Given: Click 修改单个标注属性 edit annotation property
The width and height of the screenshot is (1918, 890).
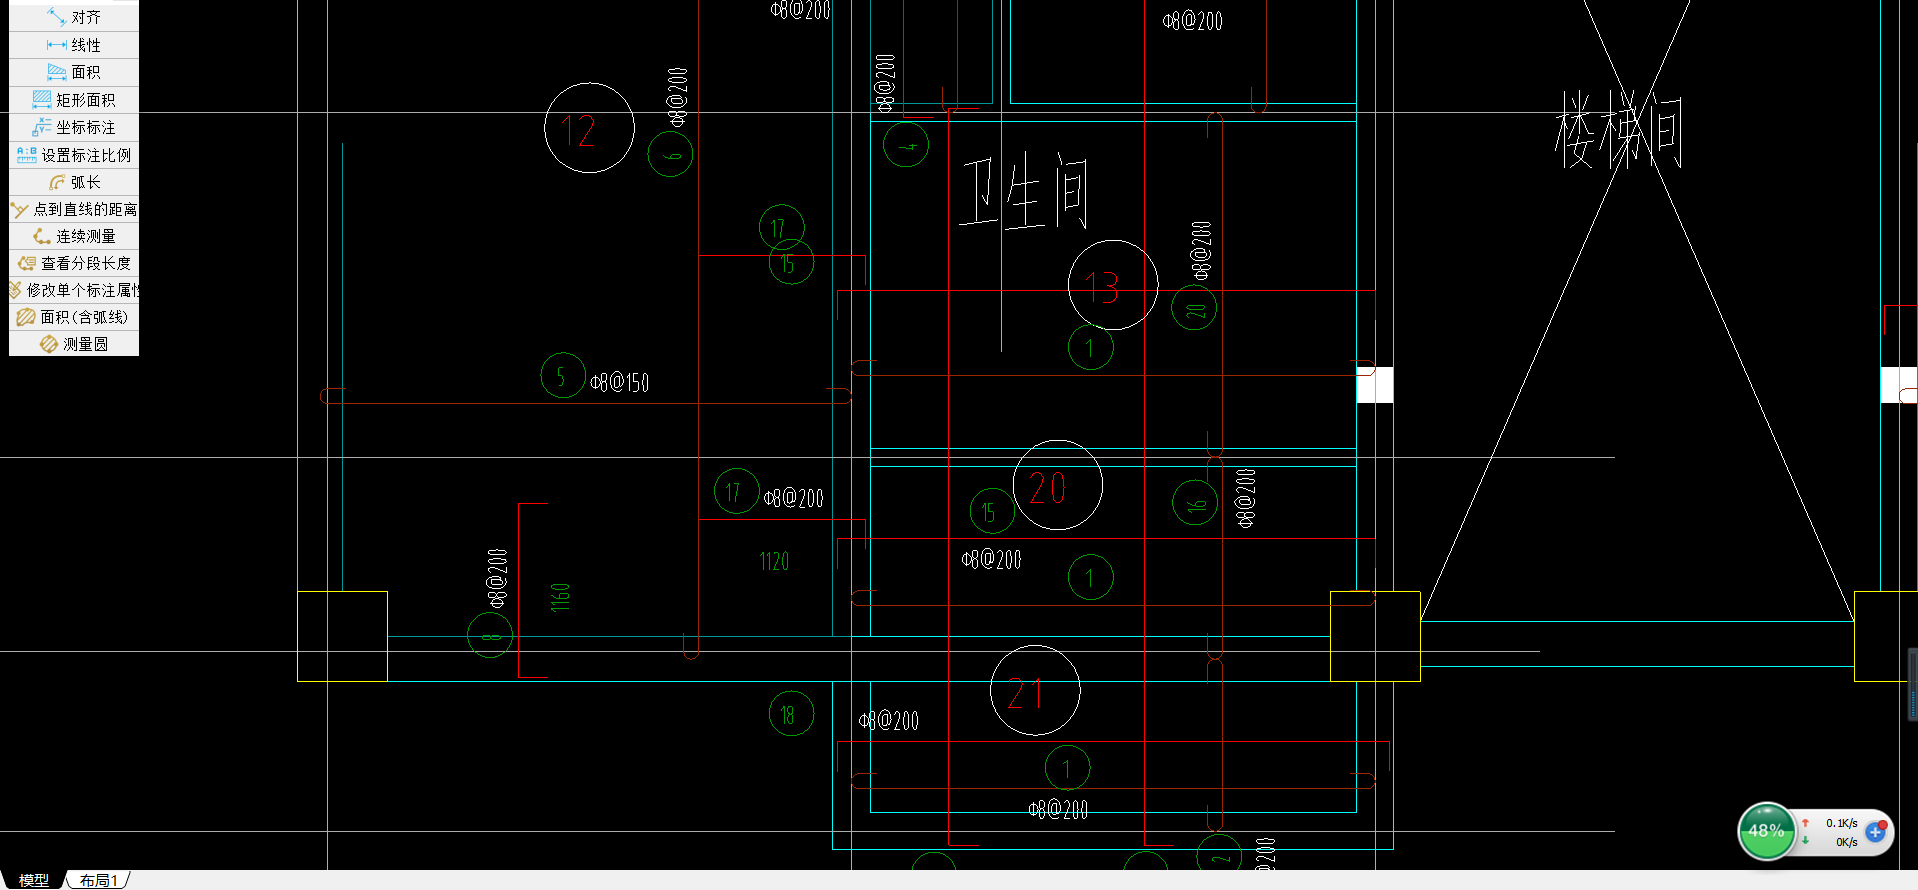Looking at the screenshot, I should pyautogui.click(x=74, y=290).
